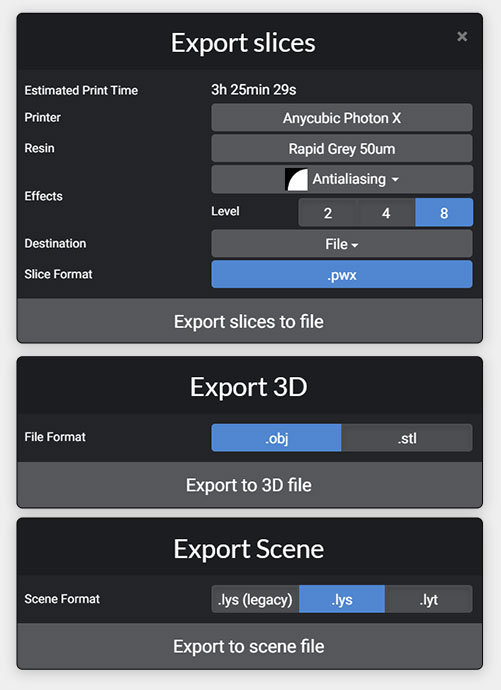Set antialiasing level to 2
501x690 pixels.
coord(328,213)
